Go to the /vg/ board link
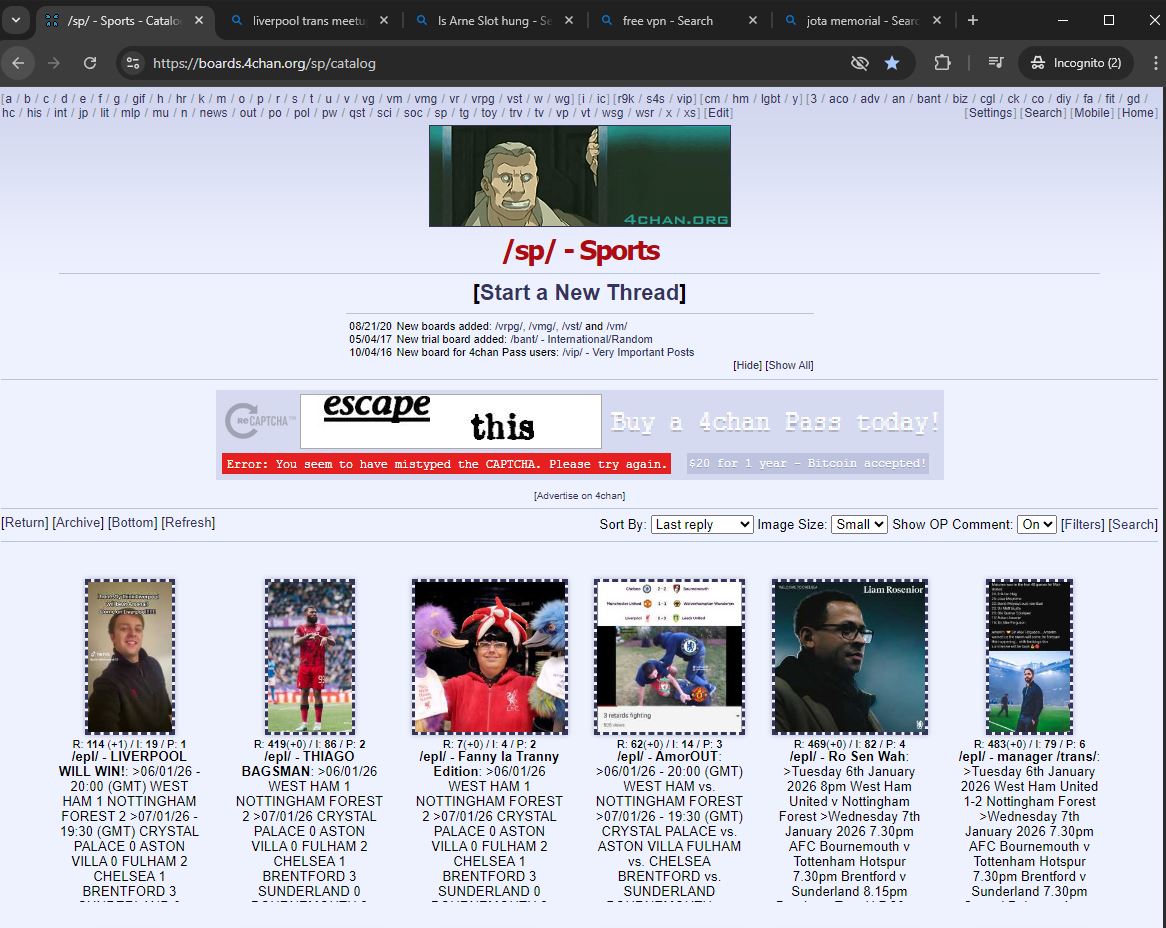The height and width of the screenshot is (928, 1166). pyautogui.click(x=368, y=99)
